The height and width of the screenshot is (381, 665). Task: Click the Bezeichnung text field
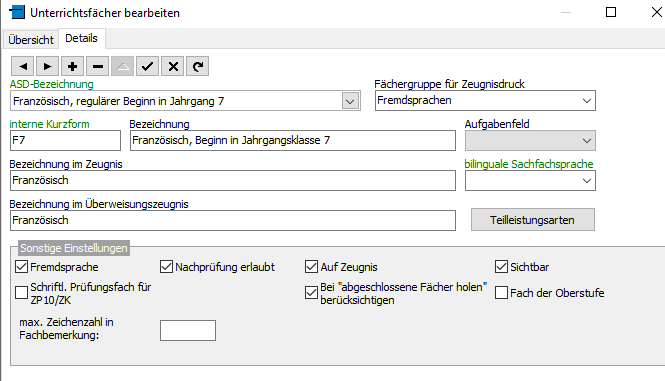(x=293, y=140)
